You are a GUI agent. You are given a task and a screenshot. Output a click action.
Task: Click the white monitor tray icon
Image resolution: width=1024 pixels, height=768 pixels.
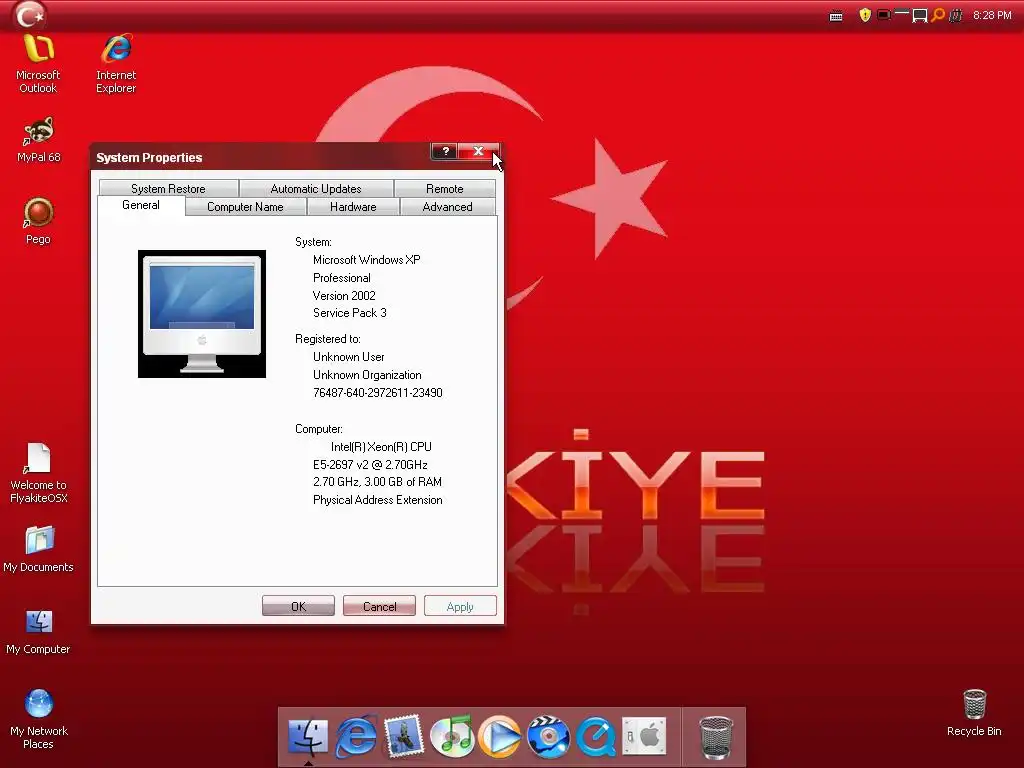[920, 15]
